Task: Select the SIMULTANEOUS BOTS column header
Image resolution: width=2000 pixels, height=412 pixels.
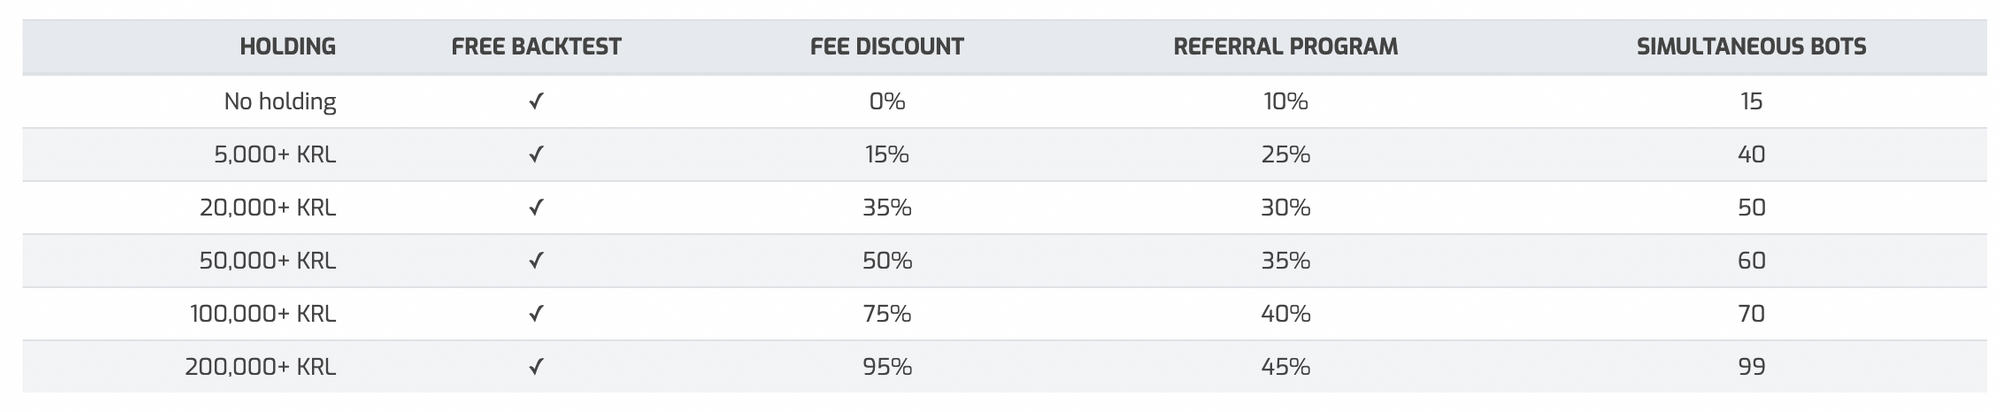Action: pos(1751,46)
